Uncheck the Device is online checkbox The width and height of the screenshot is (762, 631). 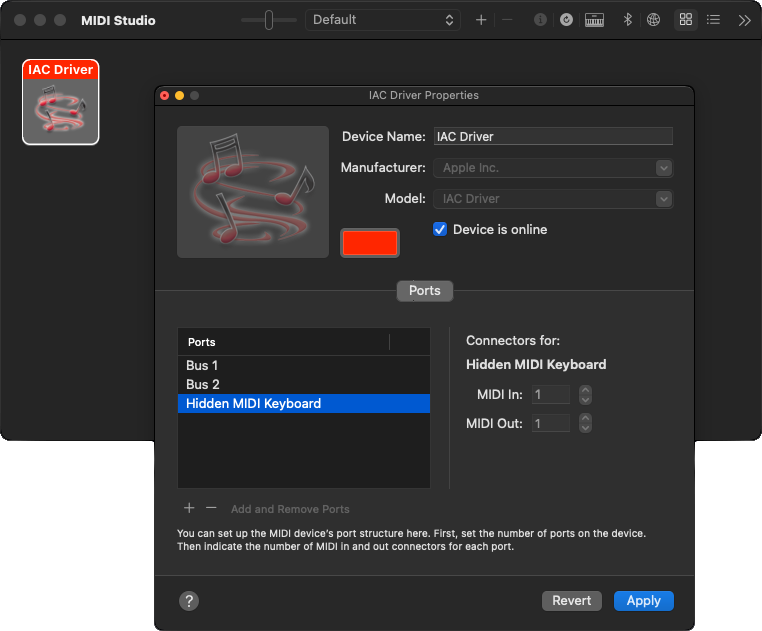pyautogui.click(x=440, y=229)
